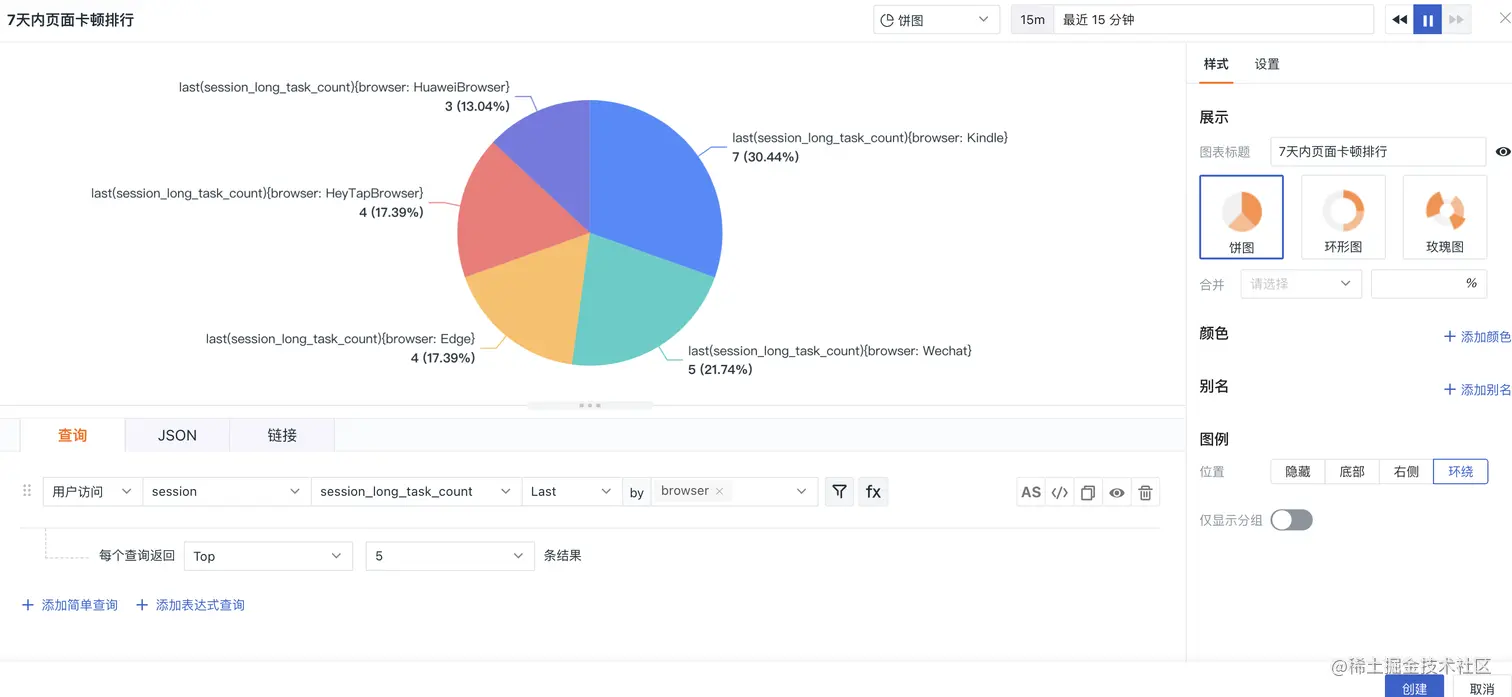This screenshot has width=1512, height=697.
Task: Click 添加表达式查询 link
Action: pyautogui.click(x=190, y=605)
